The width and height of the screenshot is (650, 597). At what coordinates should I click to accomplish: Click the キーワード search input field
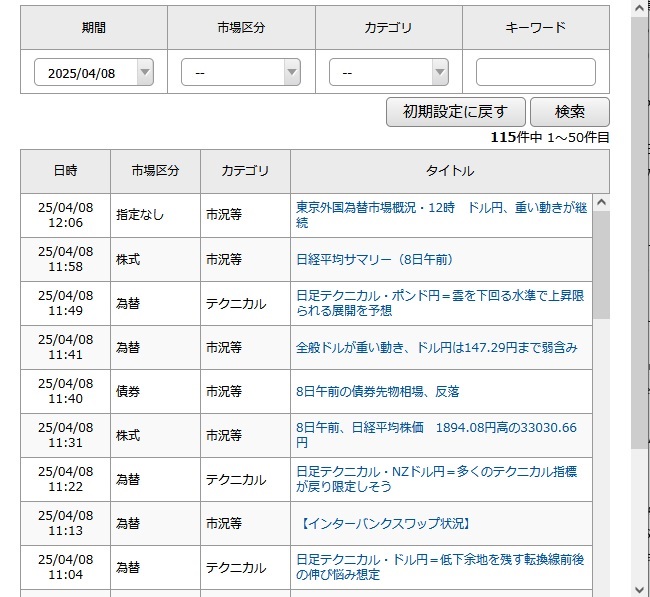pyautogui.click(x=536, y=72)
